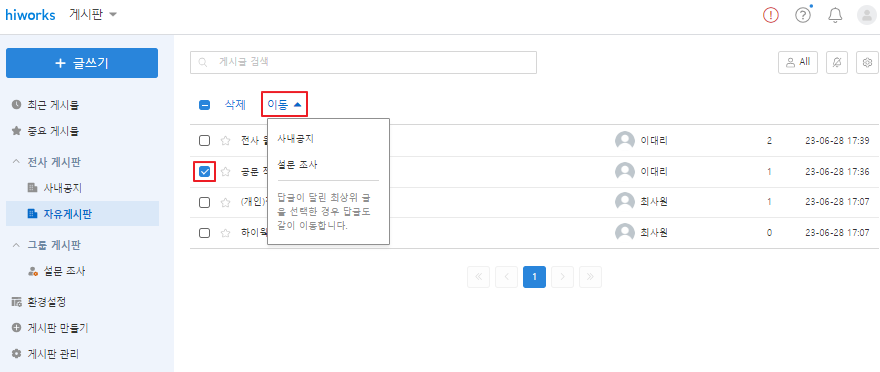Toggle the select-all checkbox beside 삭제
This screenshot has width=880, height=372.
205,105
